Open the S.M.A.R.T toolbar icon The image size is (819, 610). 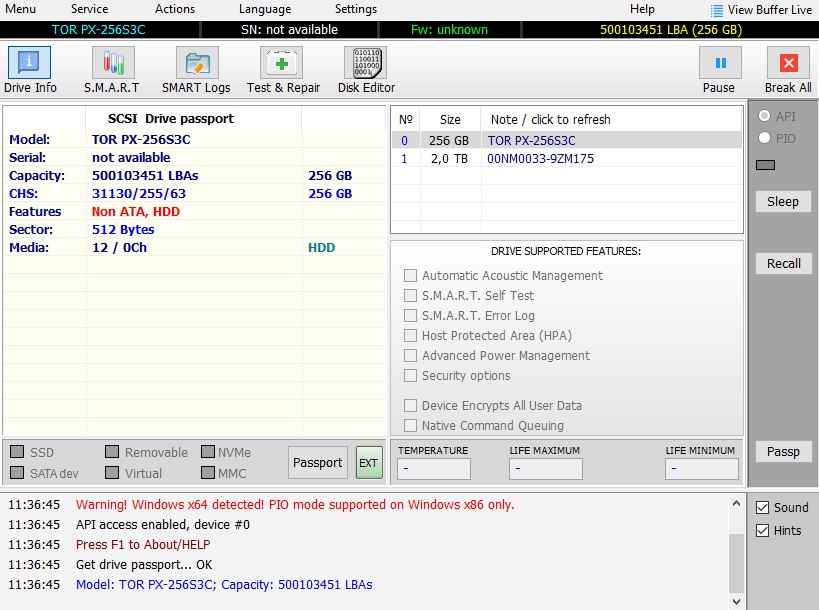(x=112, y=70)
